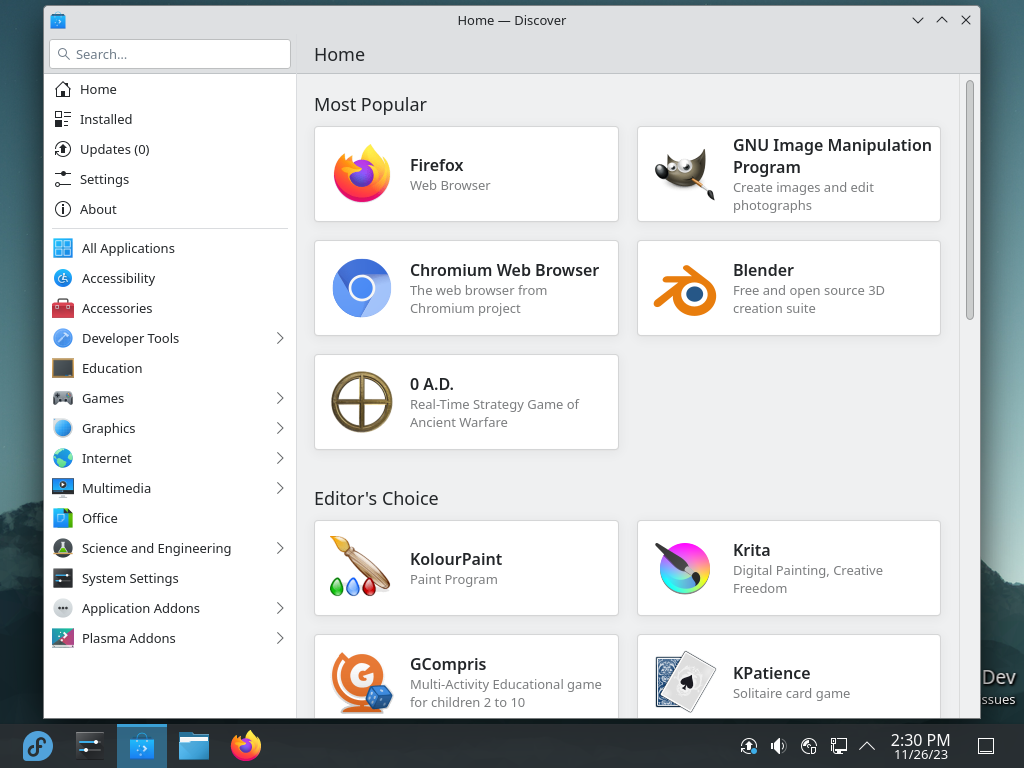Open Updates (0) page
The height and width of the screenshot is (768, 1024).
click(170, 150)
